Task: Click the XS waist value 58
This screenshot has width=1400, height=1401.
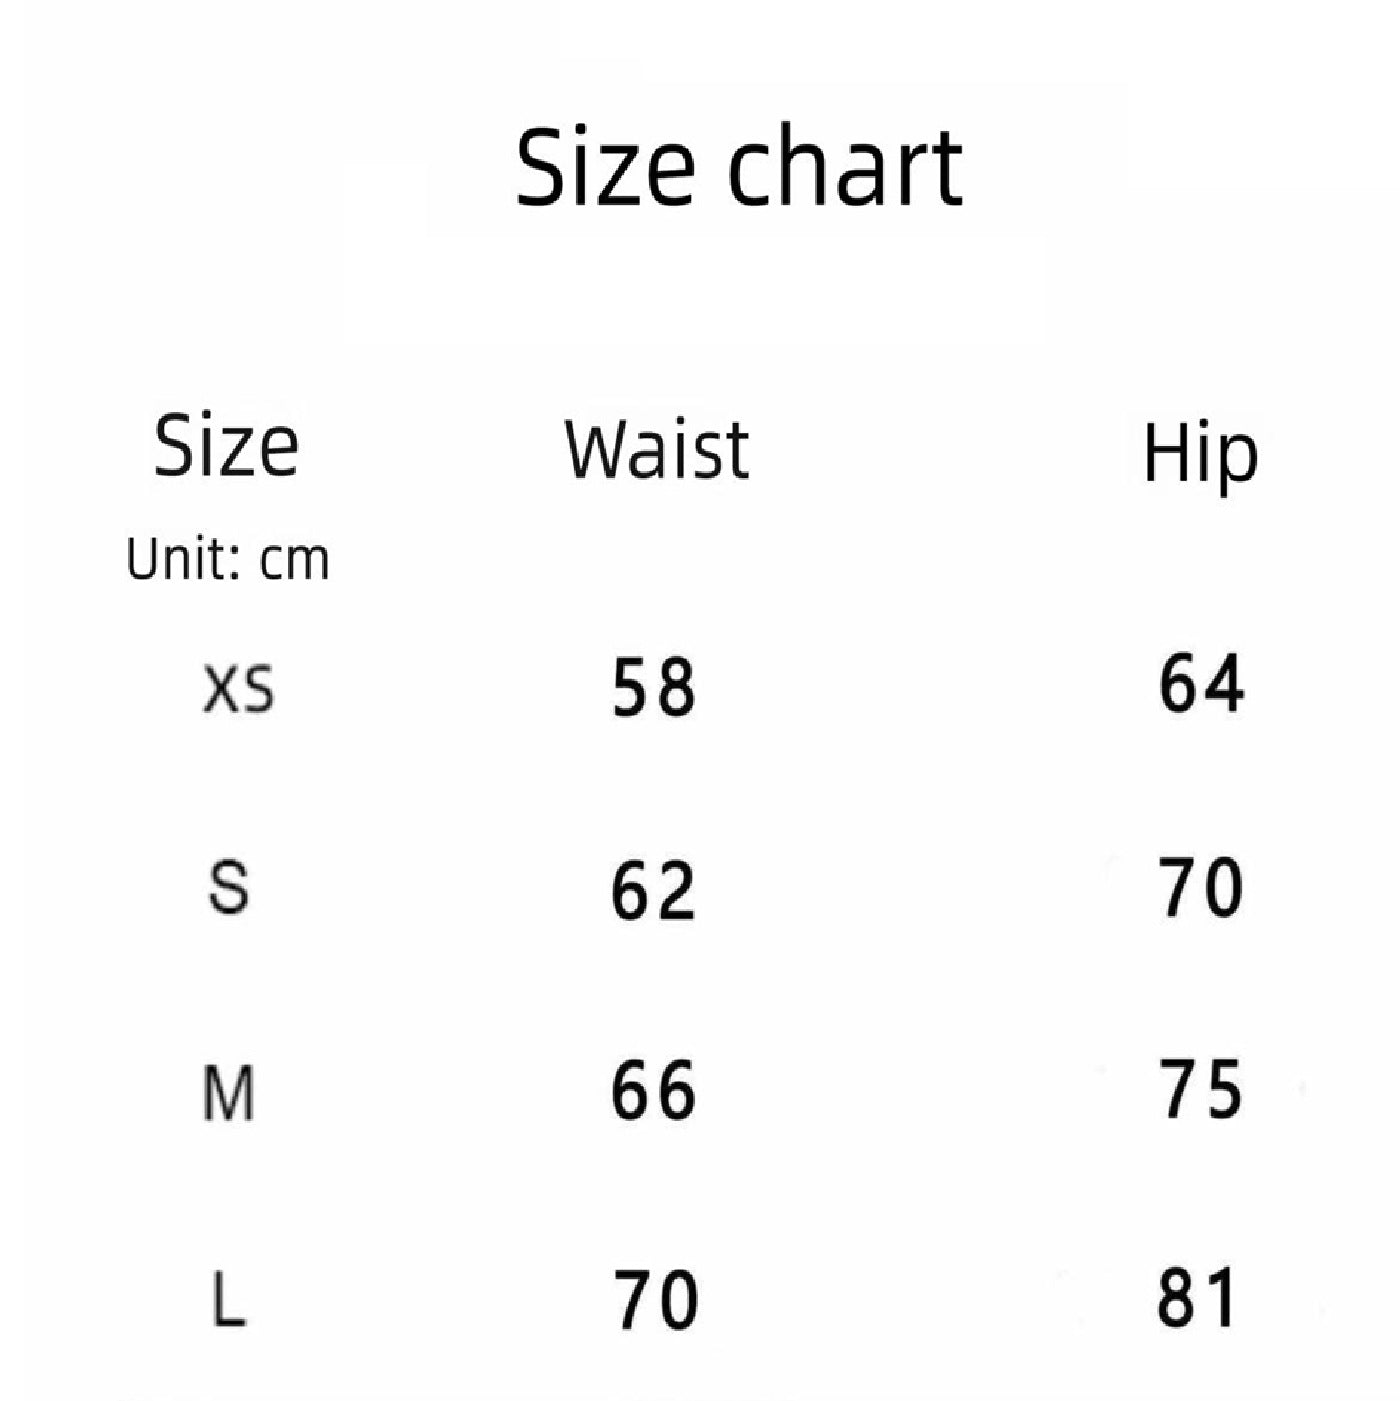Action: tap(653, 688)
